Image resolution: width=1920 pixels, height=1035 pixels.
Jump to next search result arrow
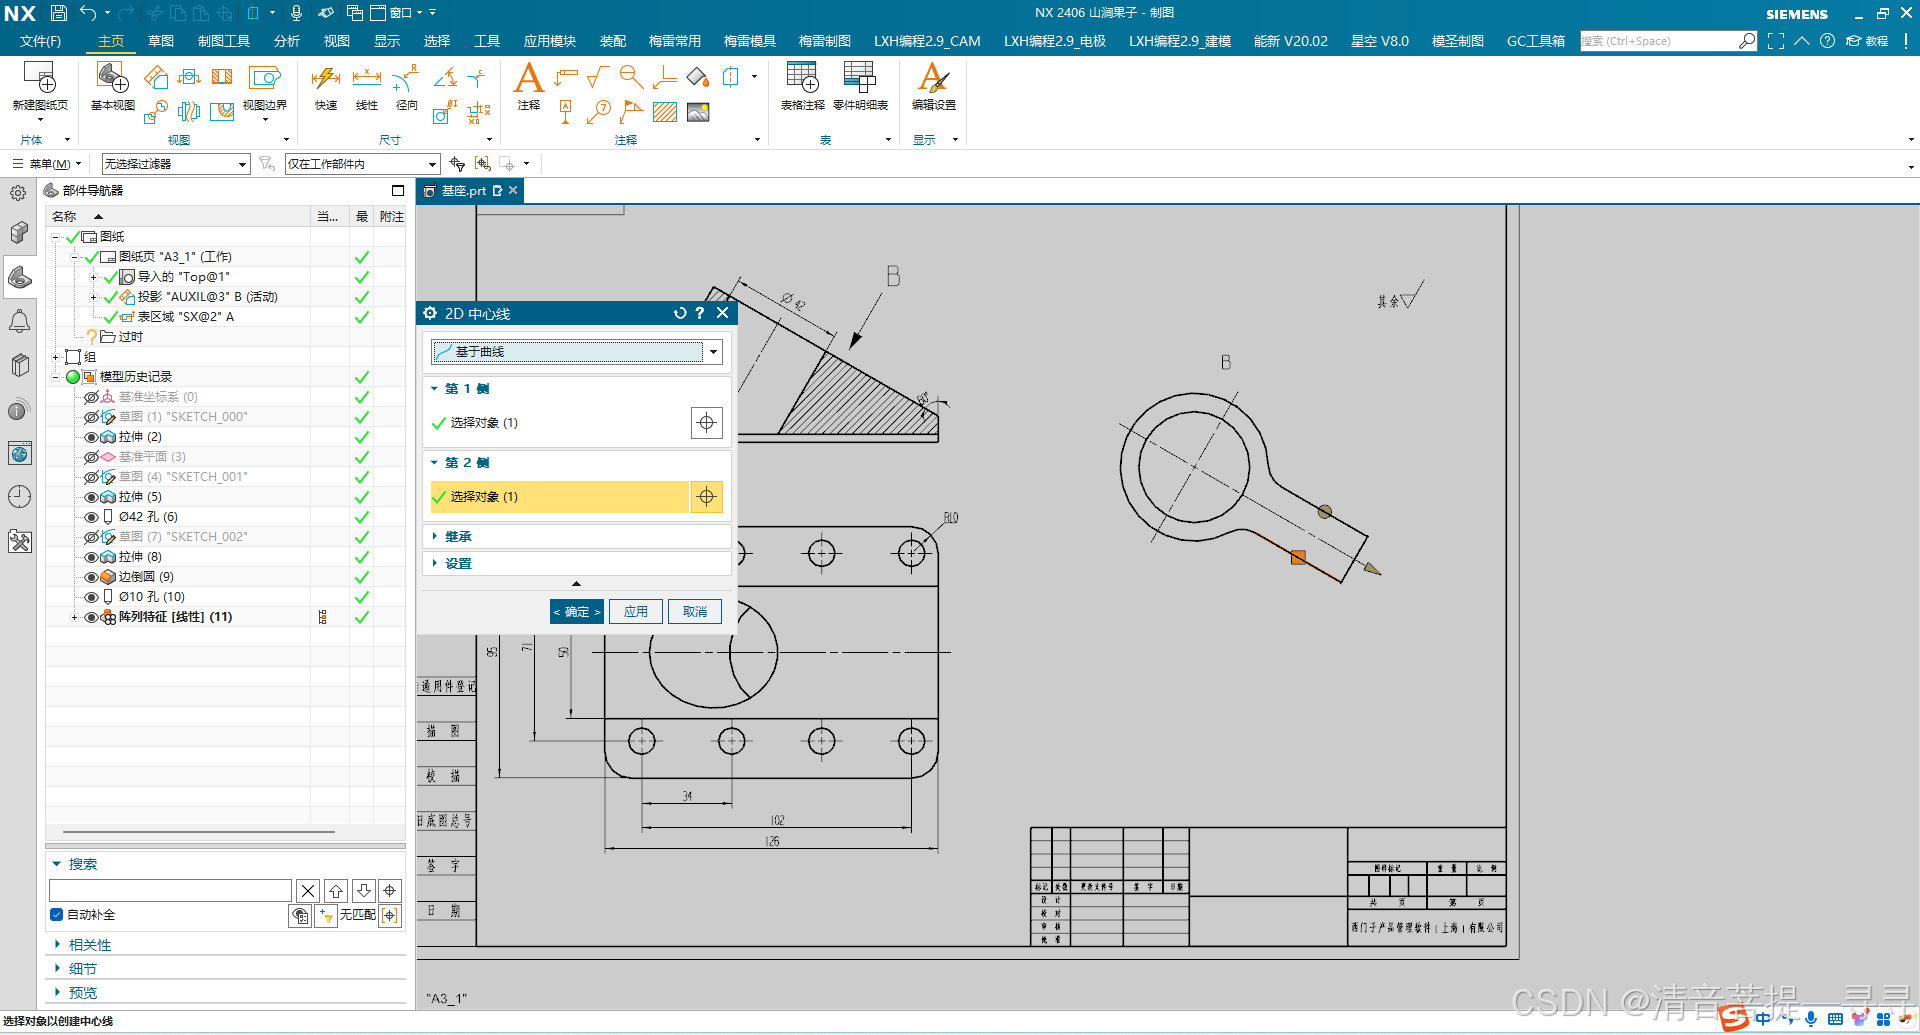(x=364, y=890)
